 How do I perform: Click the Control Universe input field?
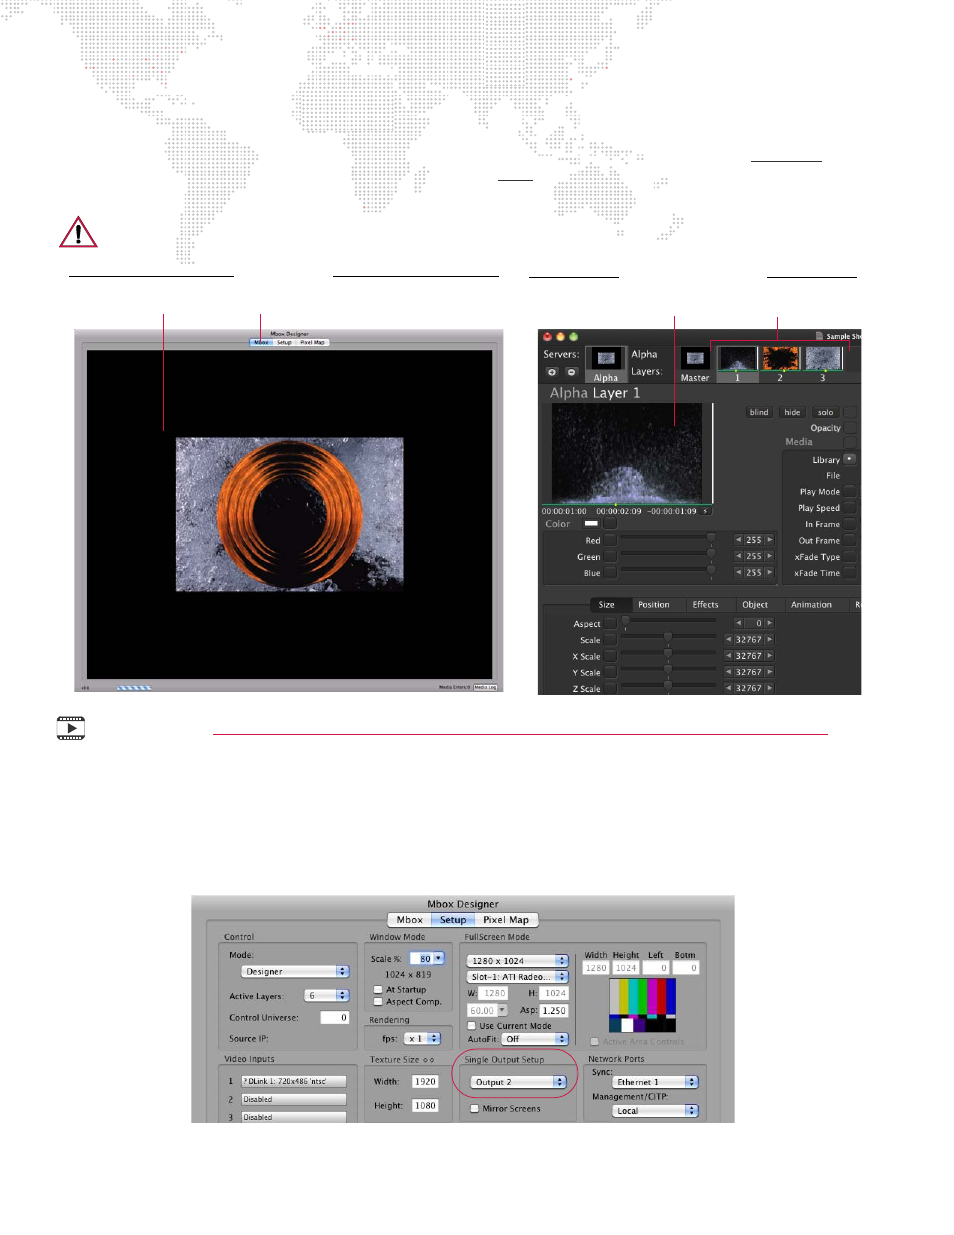click(334, 1018)
